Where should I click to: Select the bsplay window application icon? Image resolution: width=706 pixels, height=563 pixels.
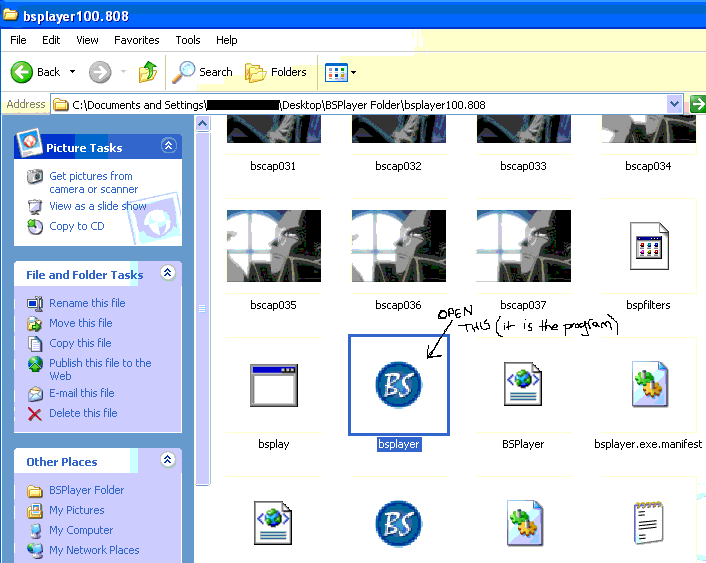click(x=274, y=385)
